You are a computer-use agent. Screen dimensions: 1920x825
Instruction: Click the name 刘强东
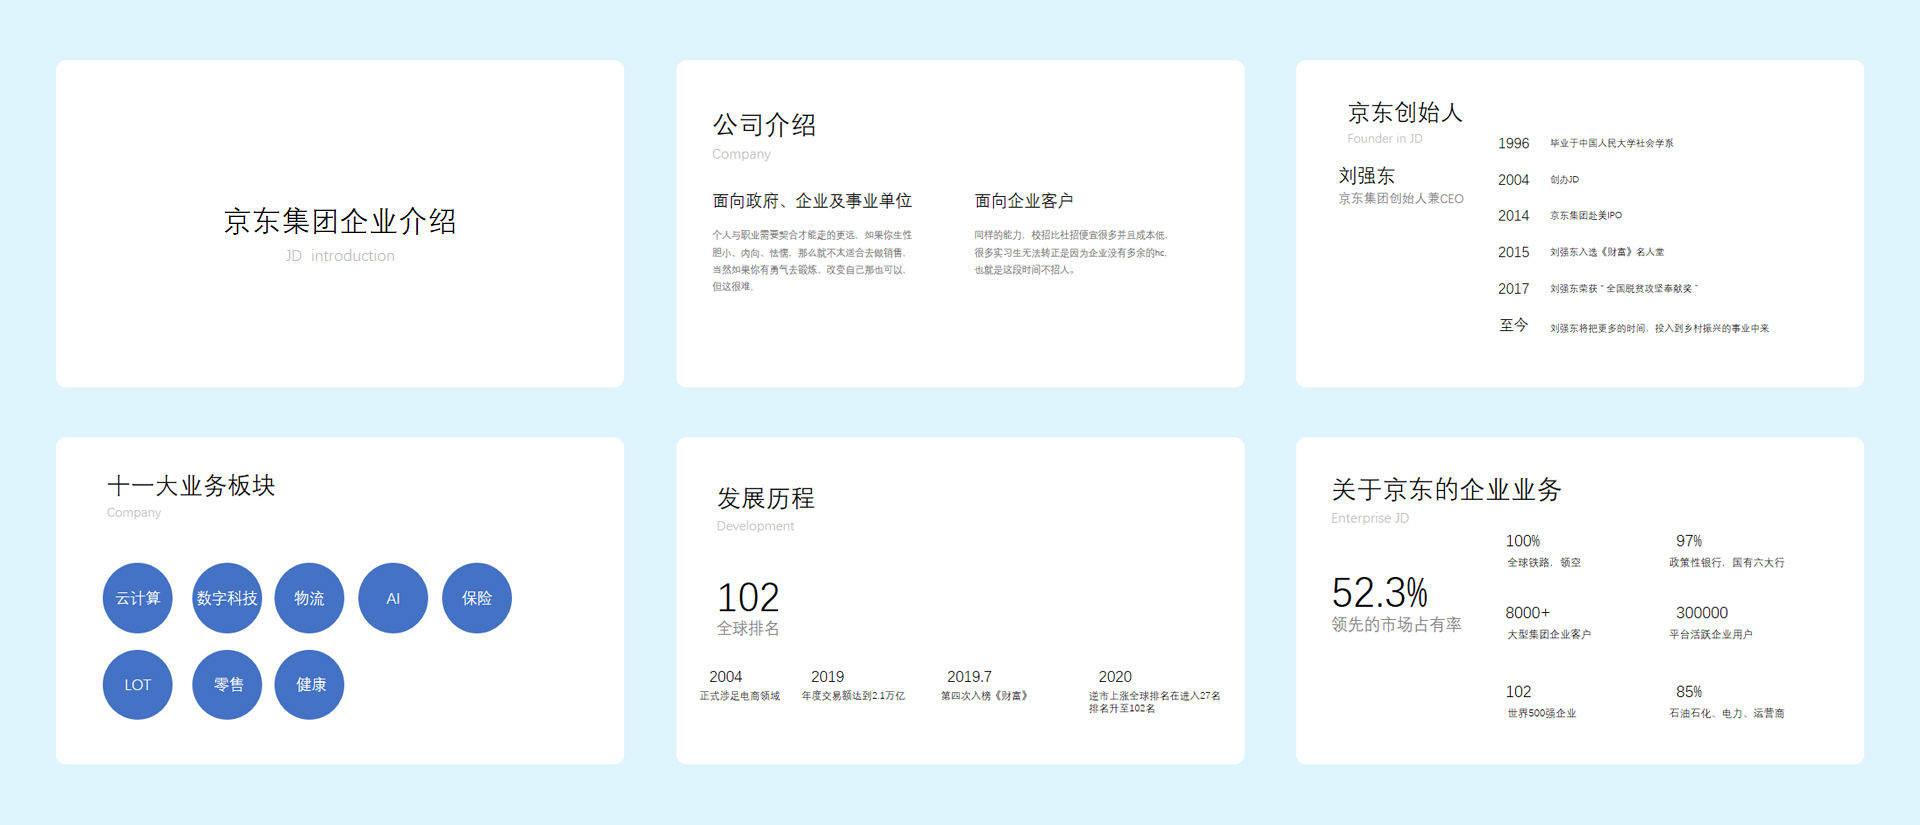coord(1367,176)
